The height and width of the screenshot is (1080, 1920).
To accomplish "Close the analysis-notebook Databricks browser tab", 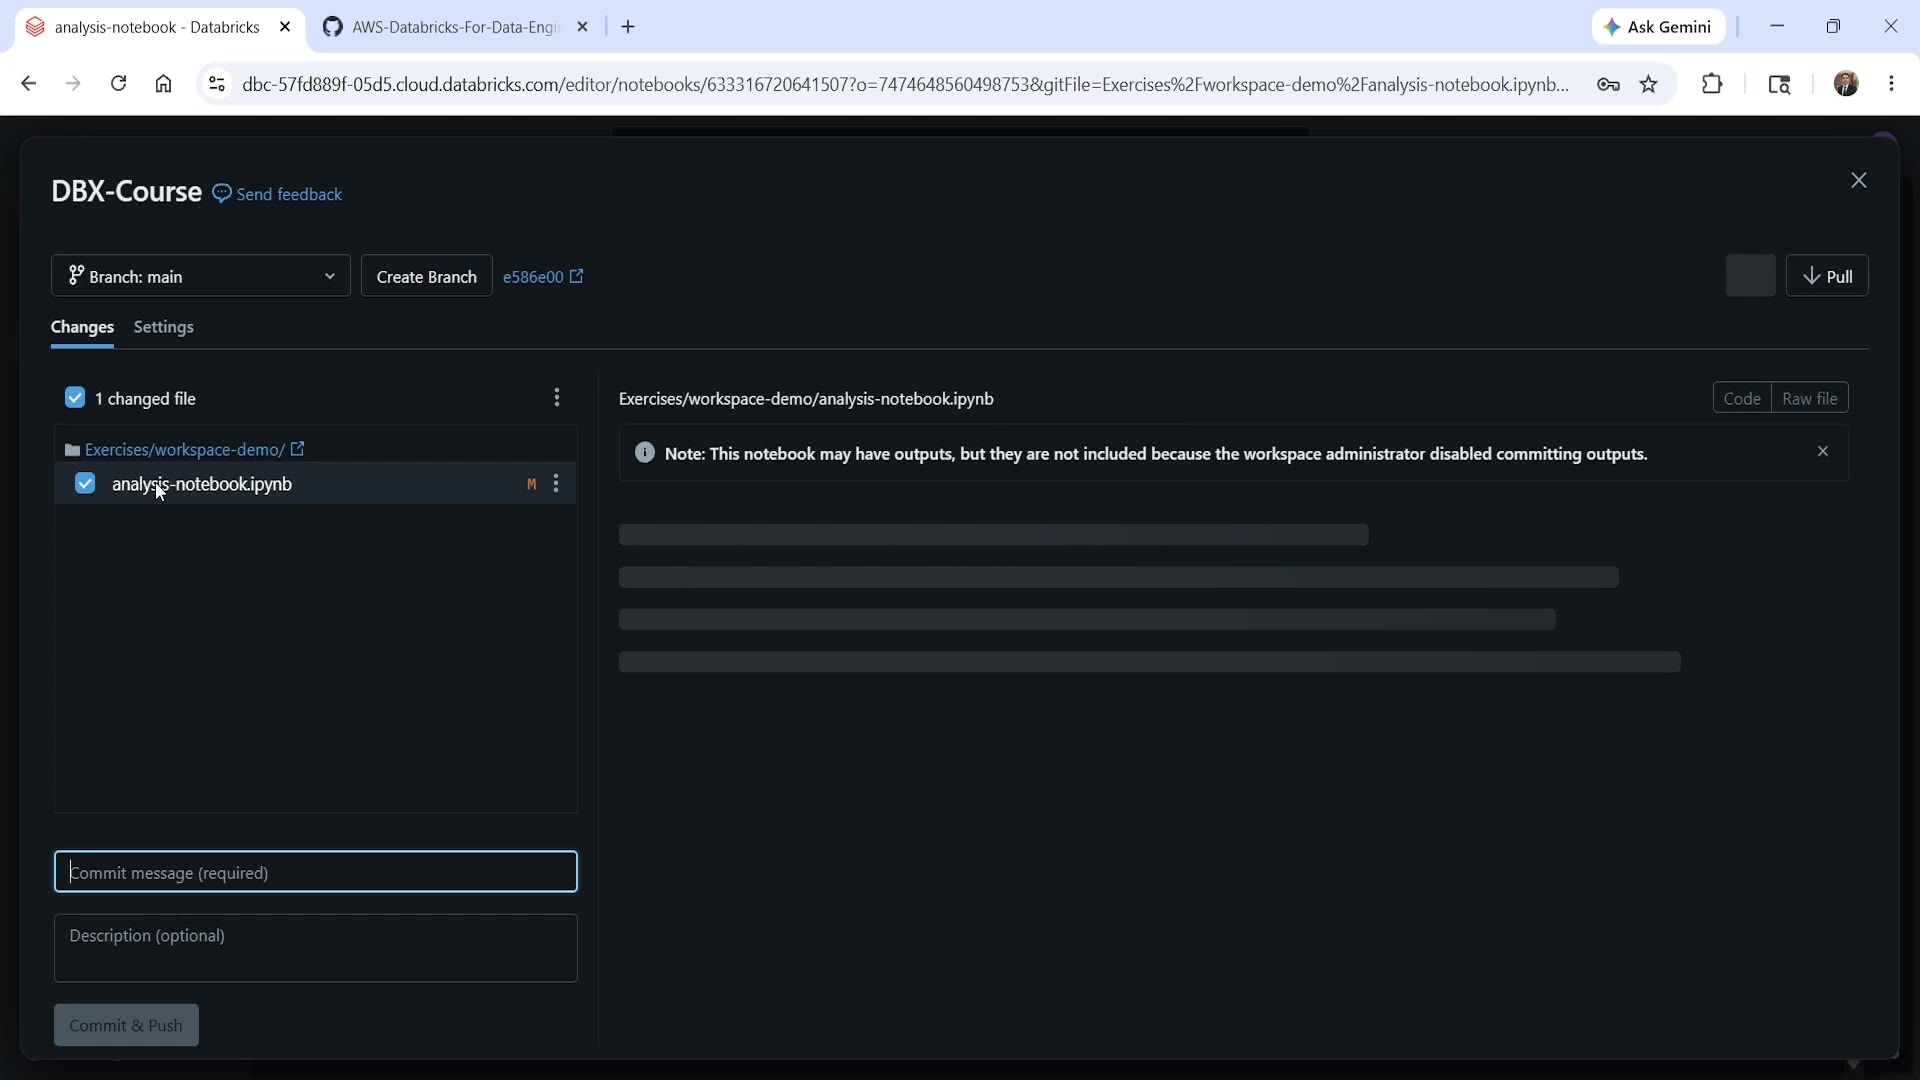I will click(x=285, y=27).
